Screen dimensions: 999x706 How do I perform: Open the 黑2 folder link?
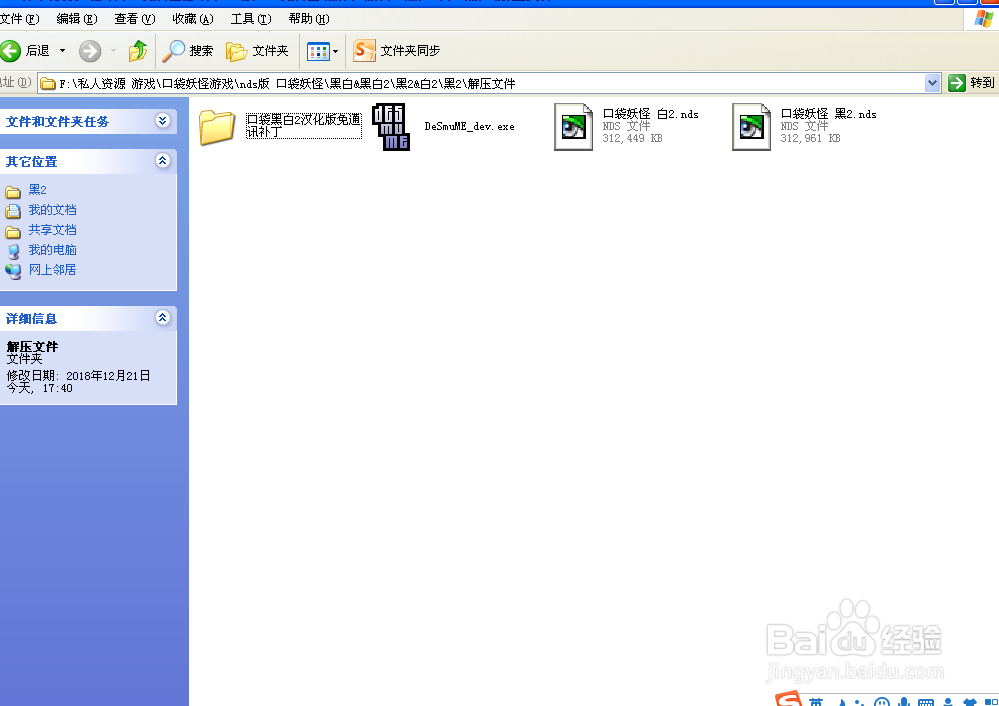pos(38,190)
